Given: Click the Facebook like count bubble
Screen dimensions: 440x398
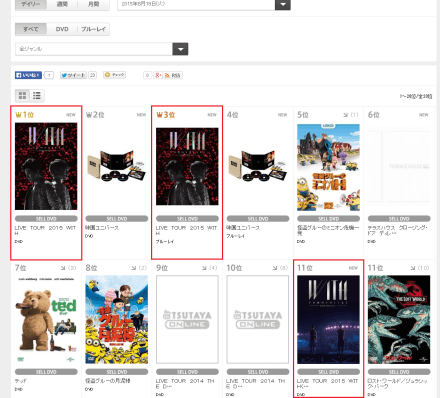Looking at the screenshot, I should 49,75.
